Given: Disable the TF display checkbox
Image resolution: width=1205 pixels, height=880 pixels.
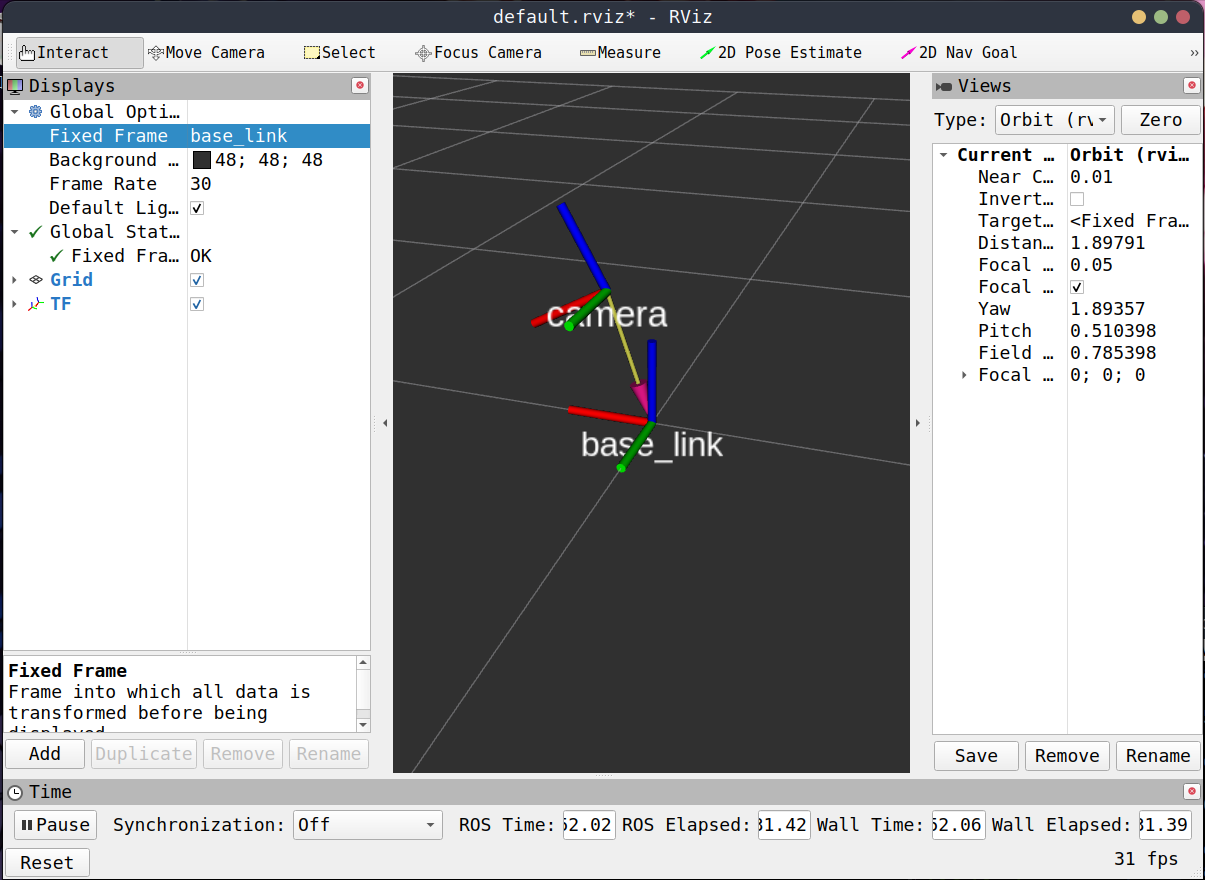Looking at the screenshot, I should point(197,304).
